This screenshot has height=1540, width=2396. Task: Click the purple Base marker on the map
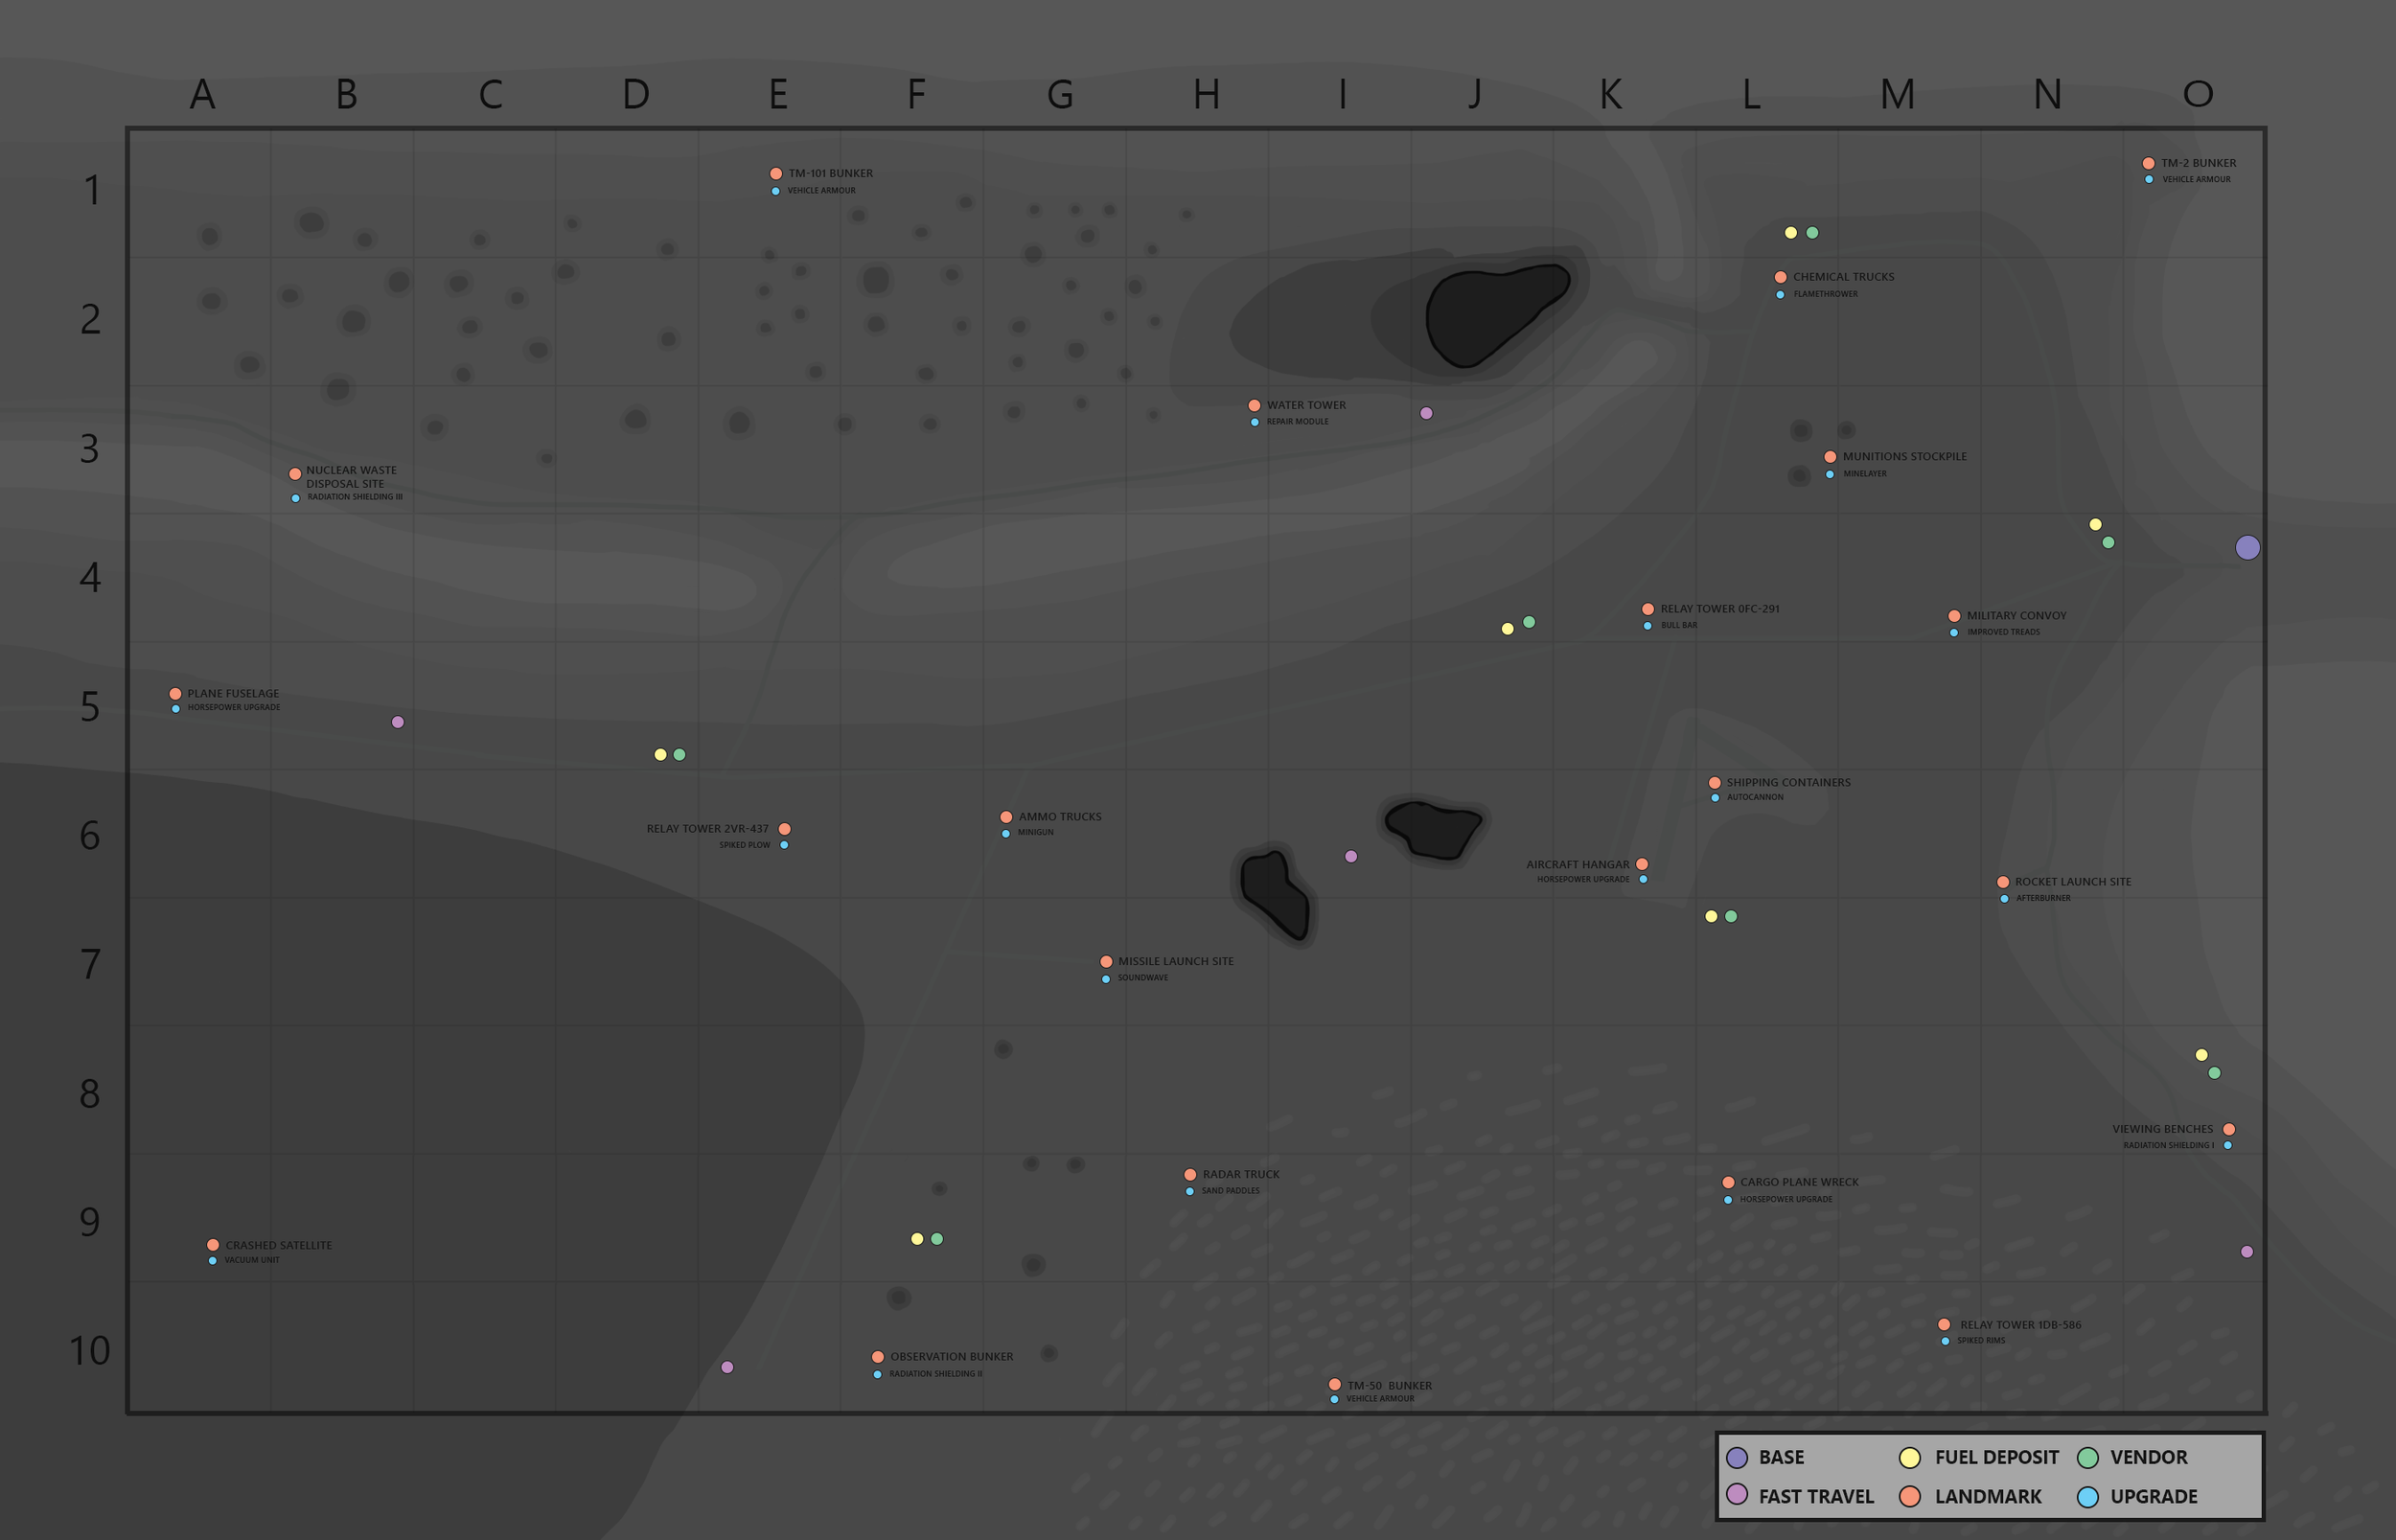2247,547
